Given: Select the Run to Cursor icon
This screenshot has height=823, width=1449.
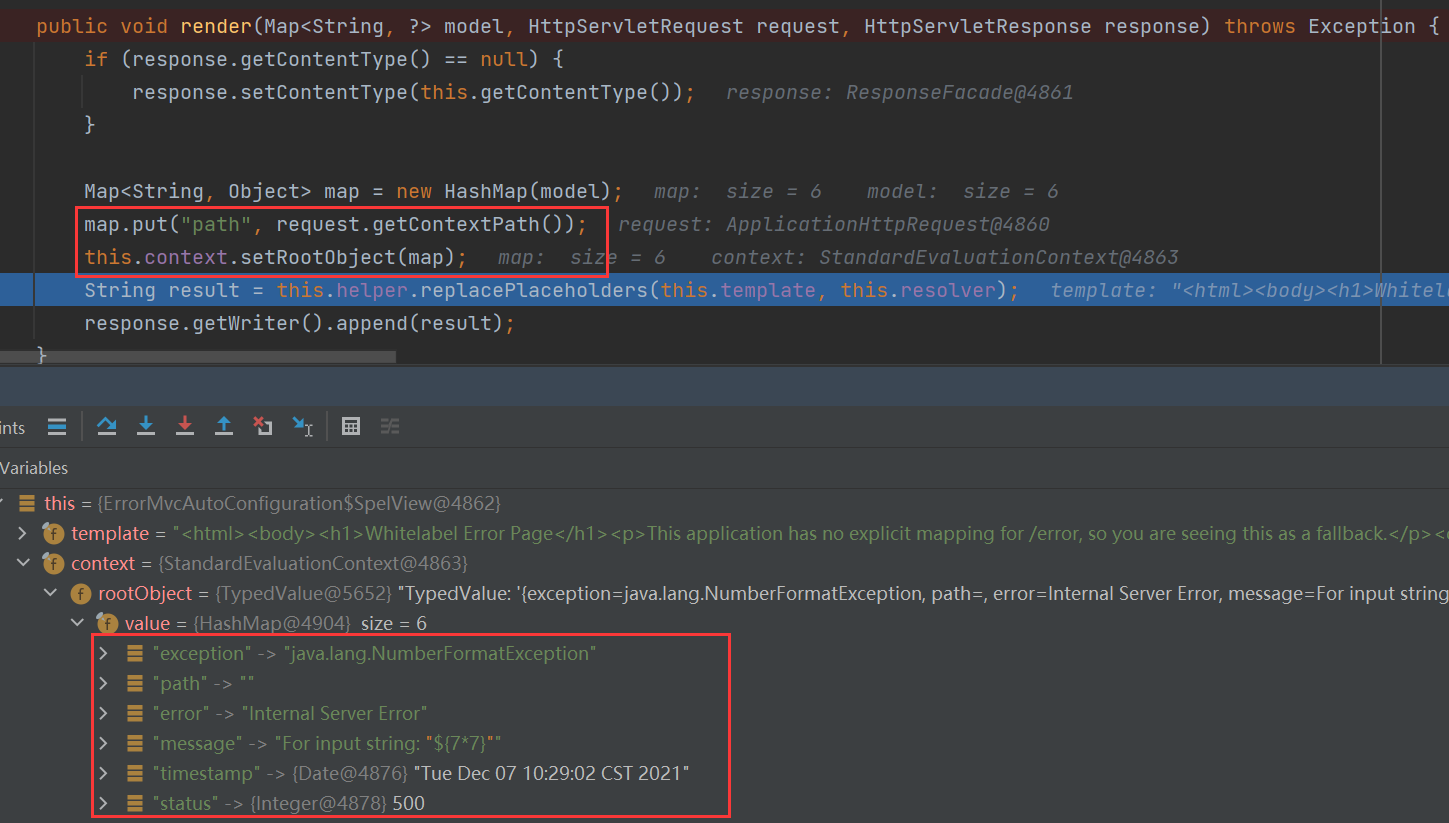Looking at the screenshot, I should (301, 426).
